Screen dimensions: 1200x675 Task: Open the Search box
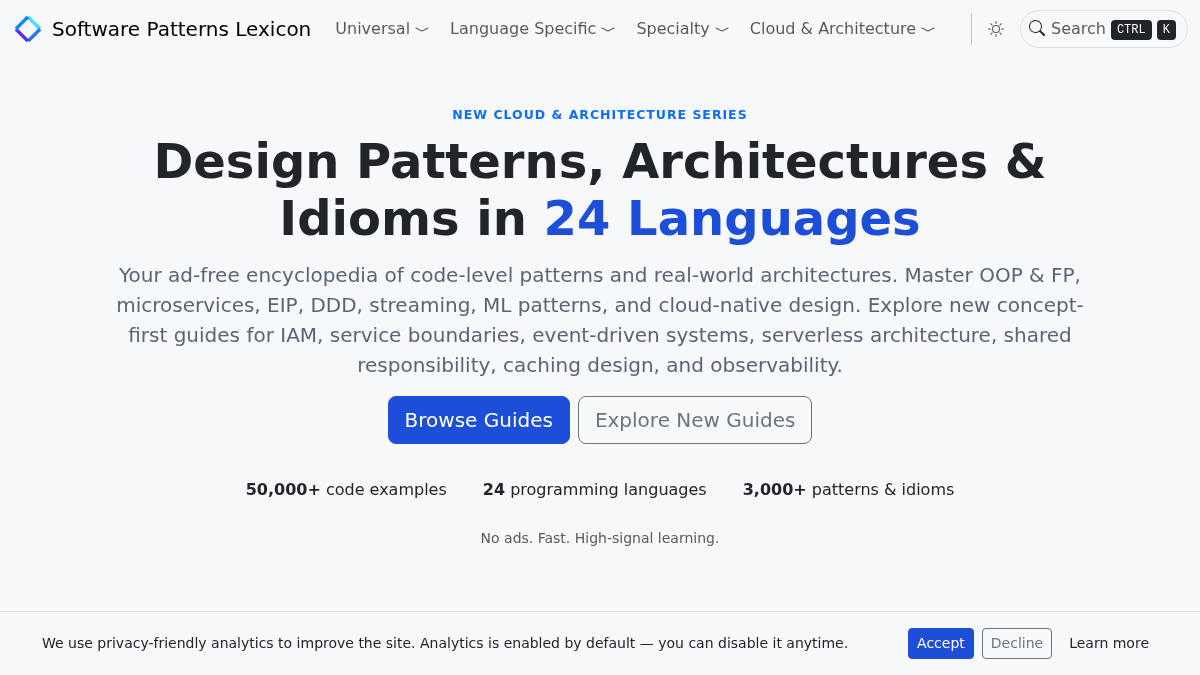coord(1104,29)
